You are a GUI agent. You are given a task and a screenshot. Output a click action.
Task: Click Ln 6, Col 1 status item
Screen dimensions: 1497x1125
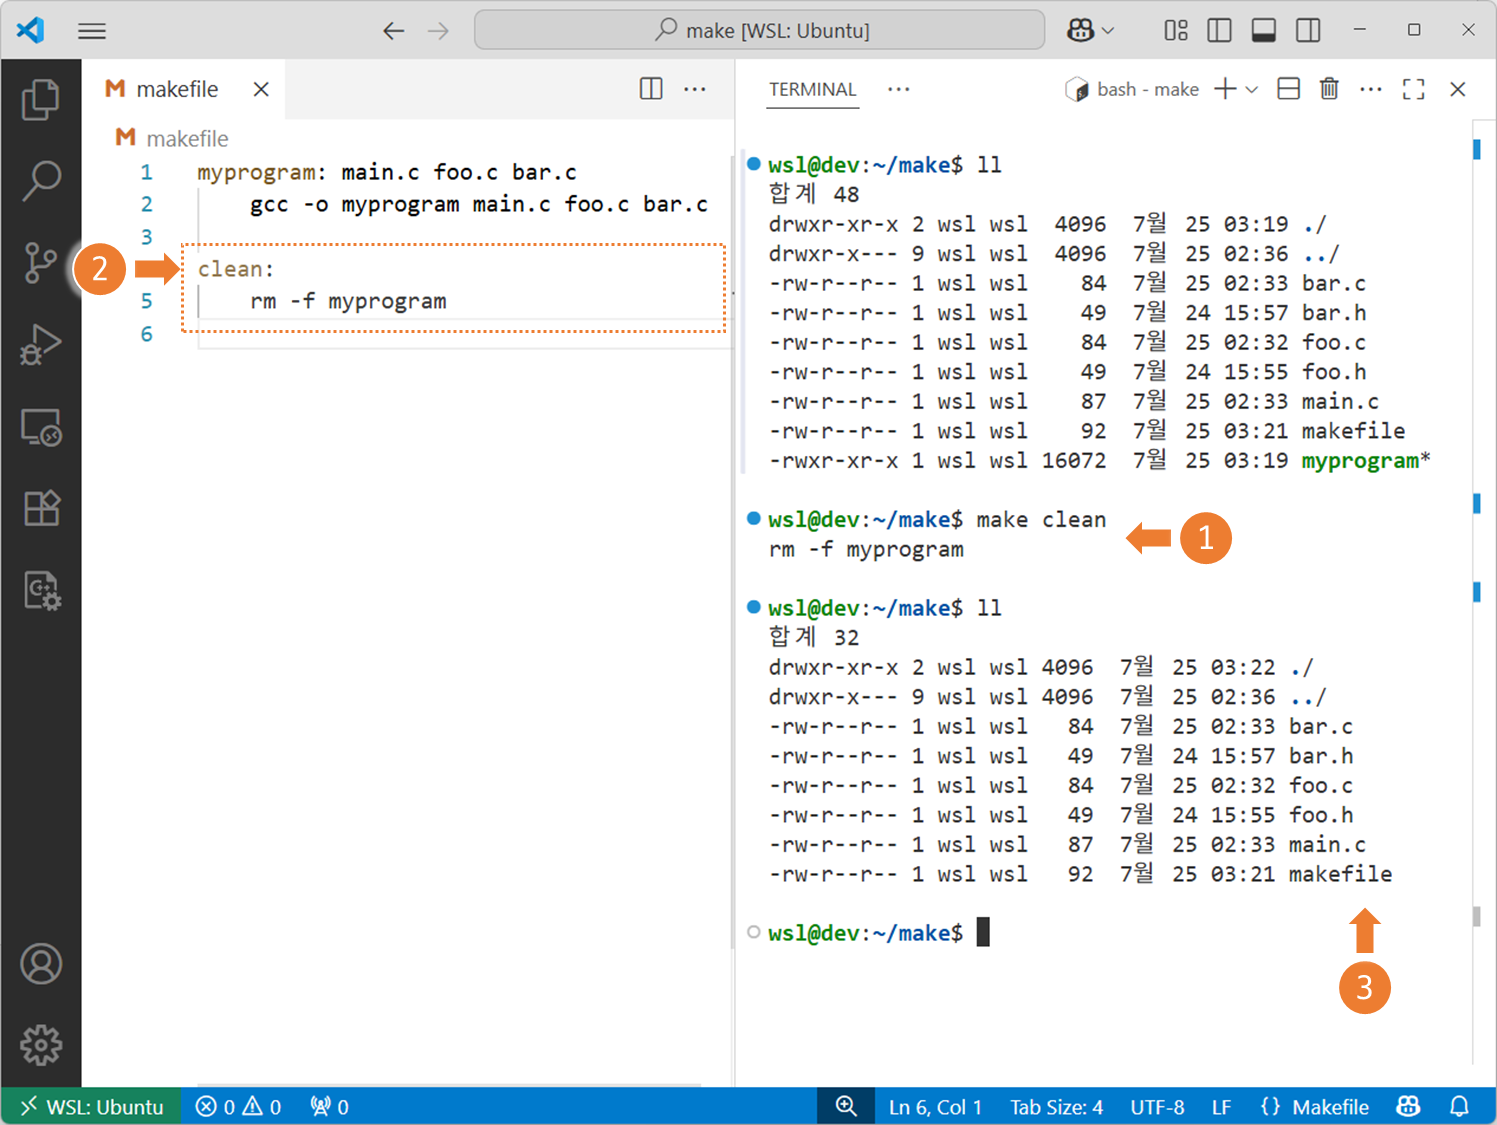(x=936, y=1107)
